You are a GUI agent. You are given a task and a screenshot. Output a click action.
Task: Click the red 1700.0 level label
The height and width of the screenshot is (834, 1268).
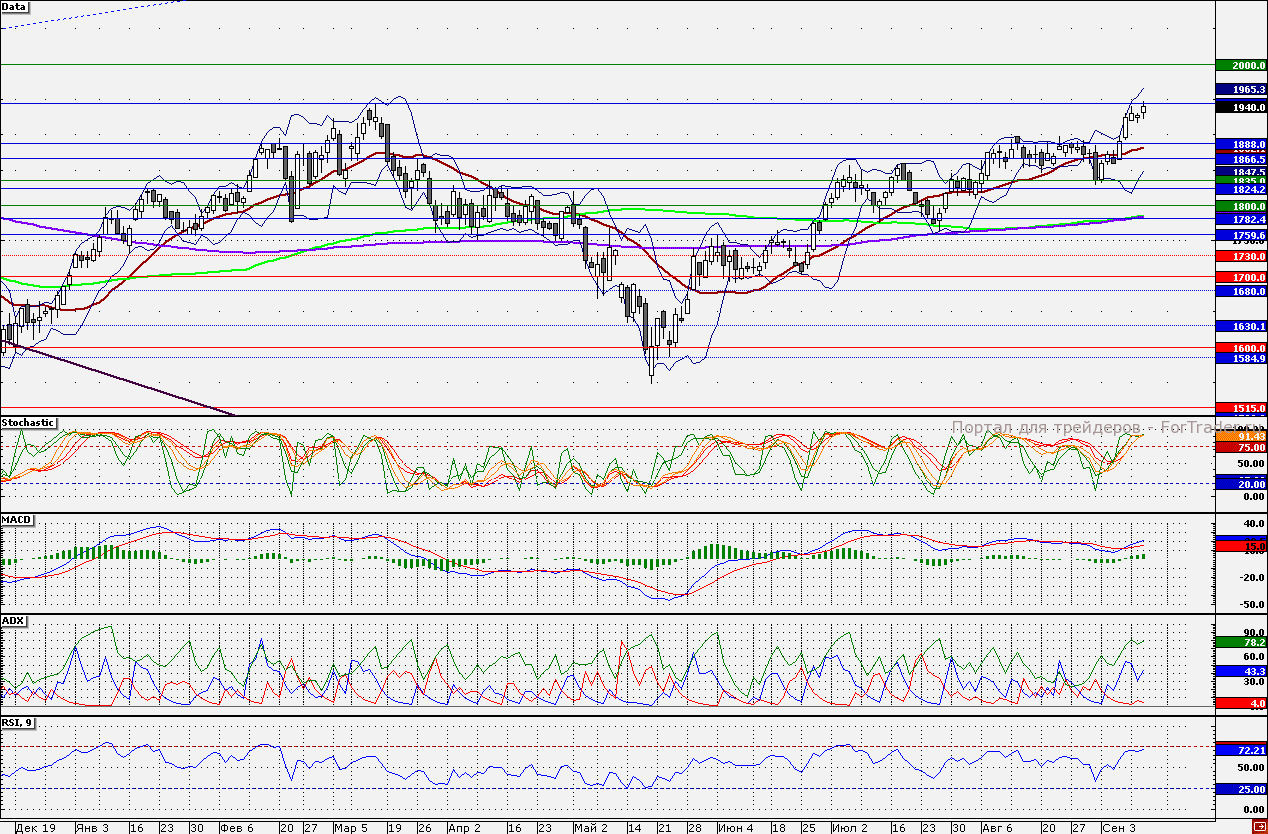(x=1241, y=277)
